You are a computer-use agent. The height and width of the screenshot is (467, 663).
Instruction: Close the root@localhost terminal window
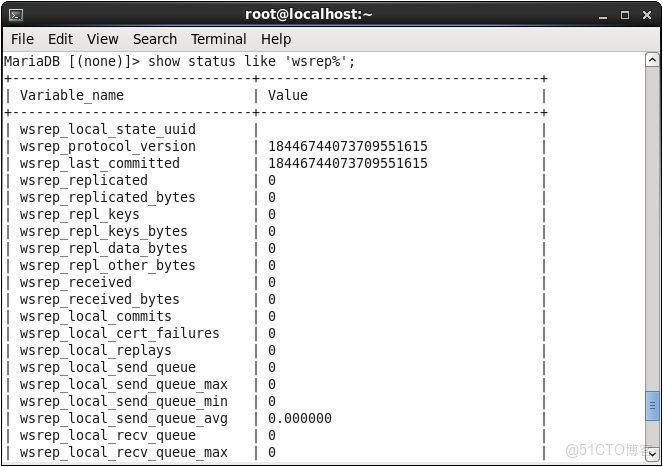point(647,14)
